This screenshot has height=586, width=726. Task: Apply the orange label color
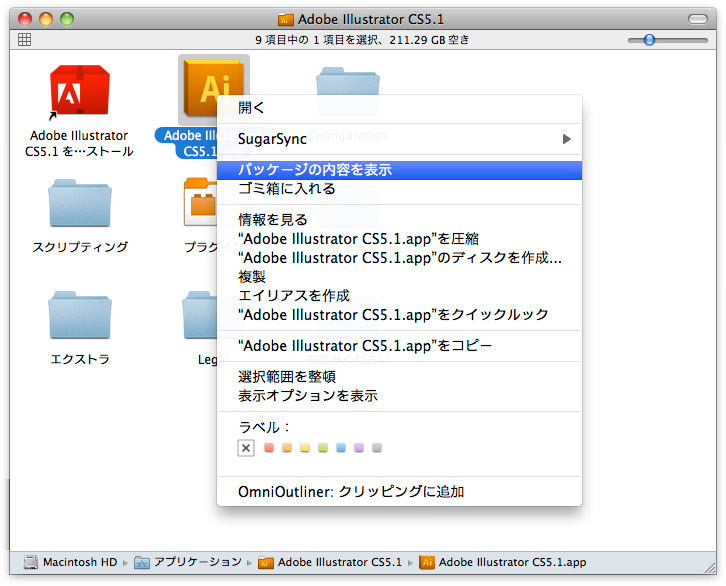pos(287,448)
